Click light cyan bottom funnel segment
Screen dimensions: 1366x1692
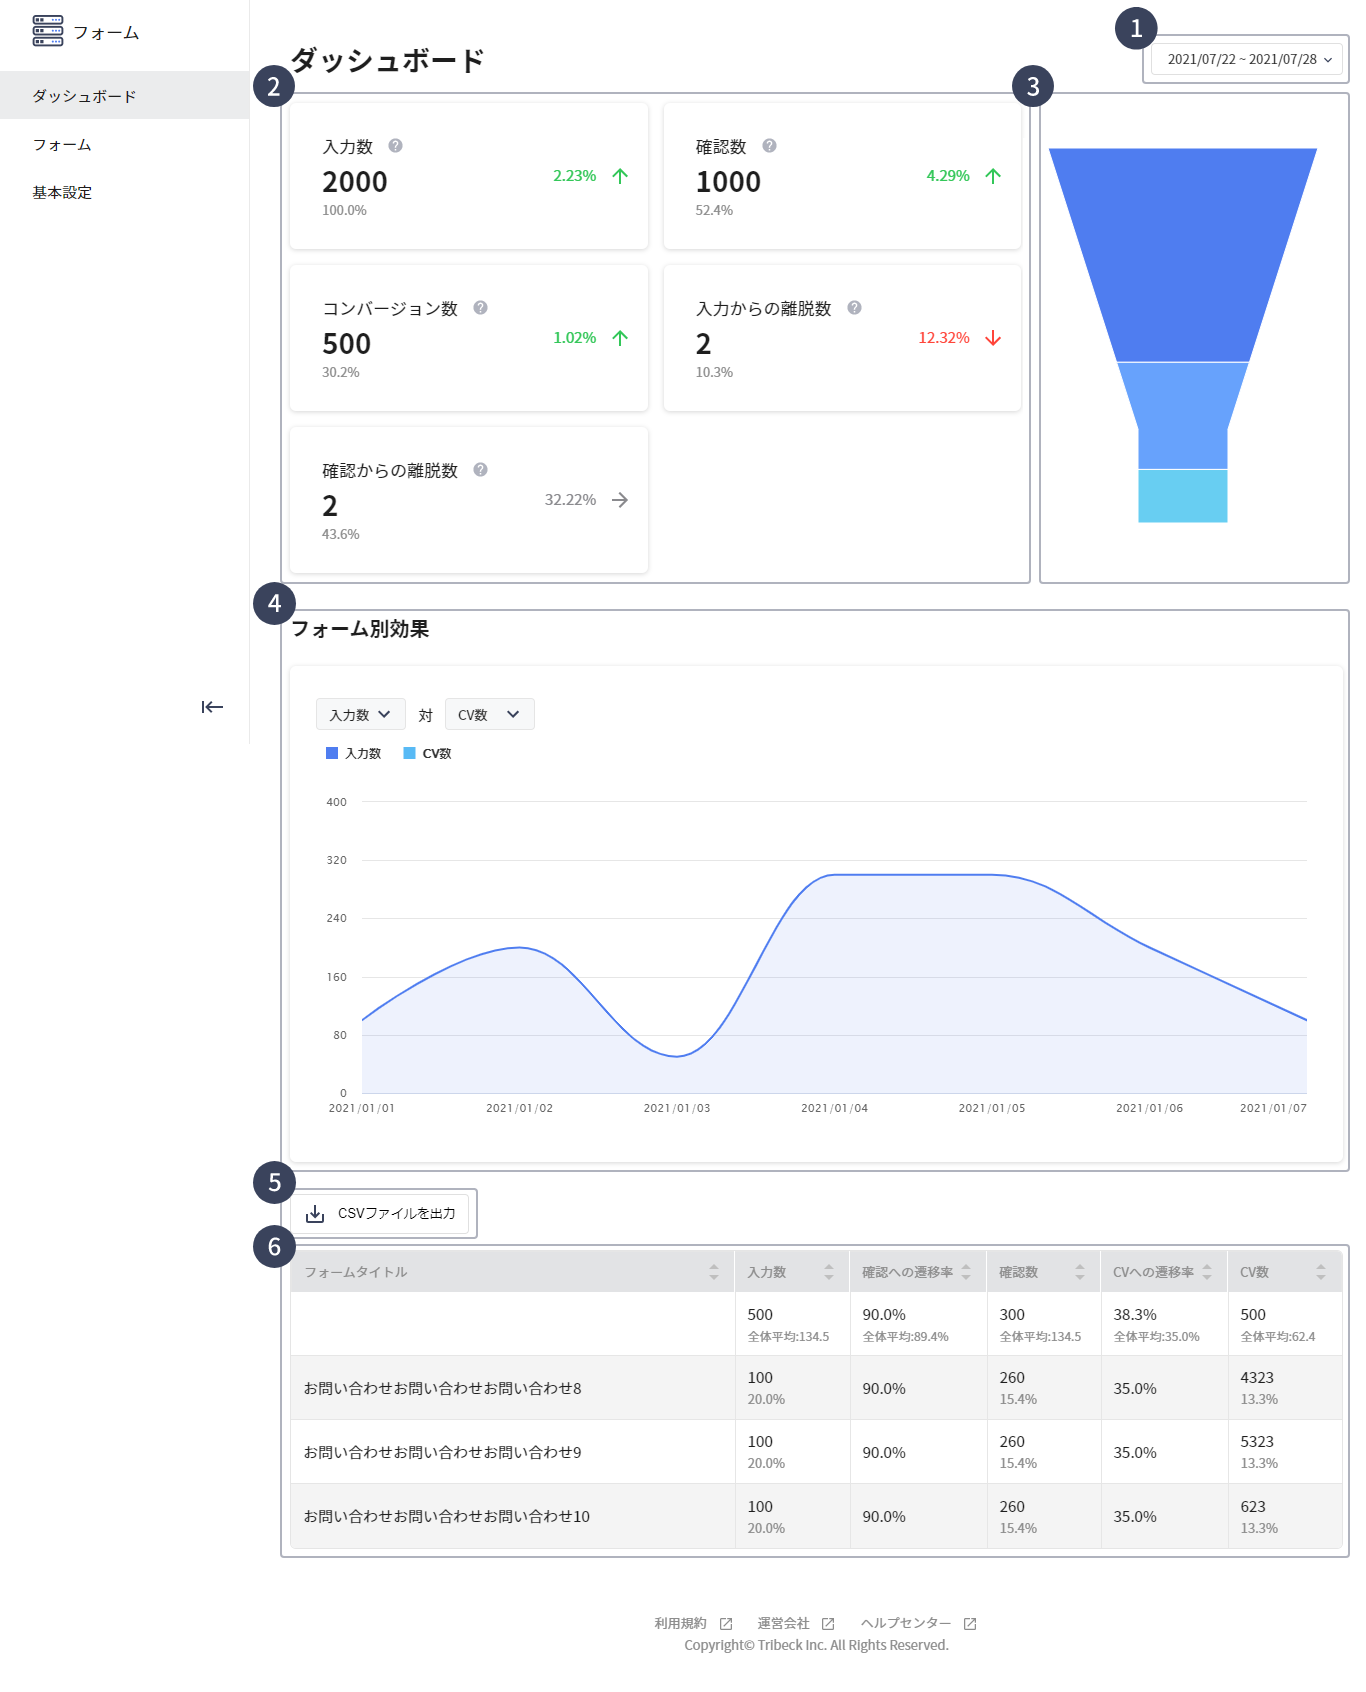[1183, 496]
